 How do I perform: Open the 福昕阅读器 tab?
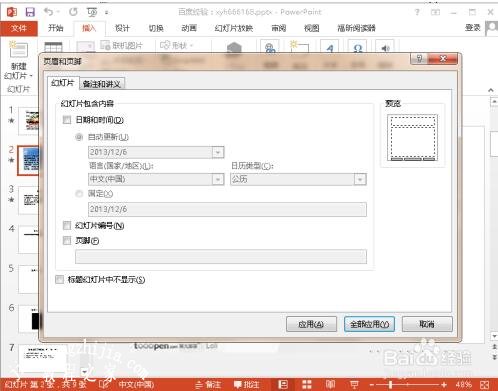tap(356, 28)
